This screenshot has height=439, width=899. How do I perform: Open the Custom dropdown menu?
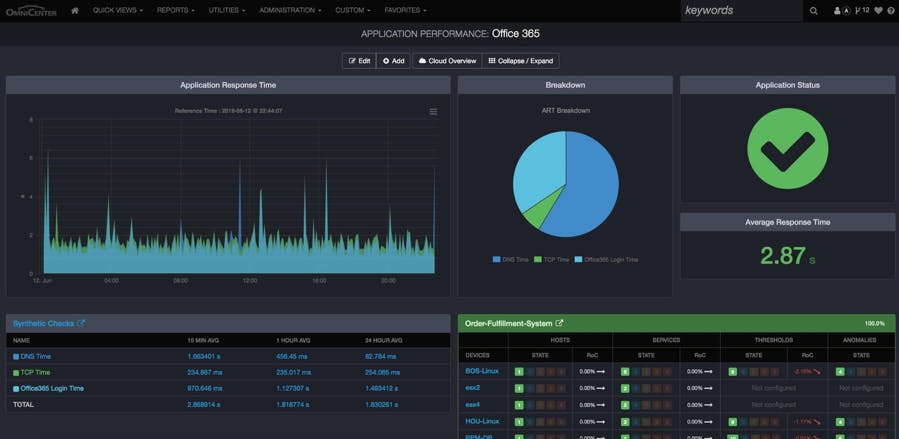[x=353, y=10]
